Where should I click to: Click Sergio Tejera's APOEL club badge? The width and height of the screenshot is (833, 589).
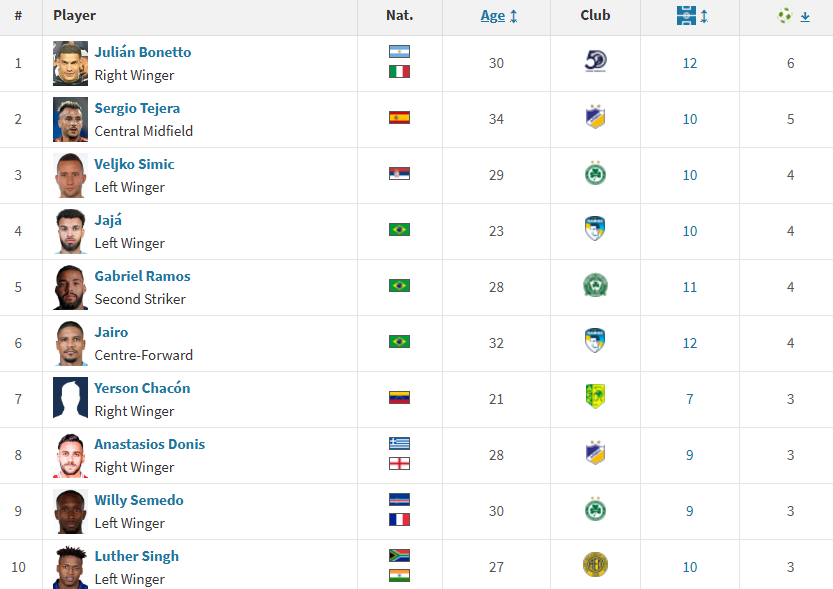tap(596, 117)
